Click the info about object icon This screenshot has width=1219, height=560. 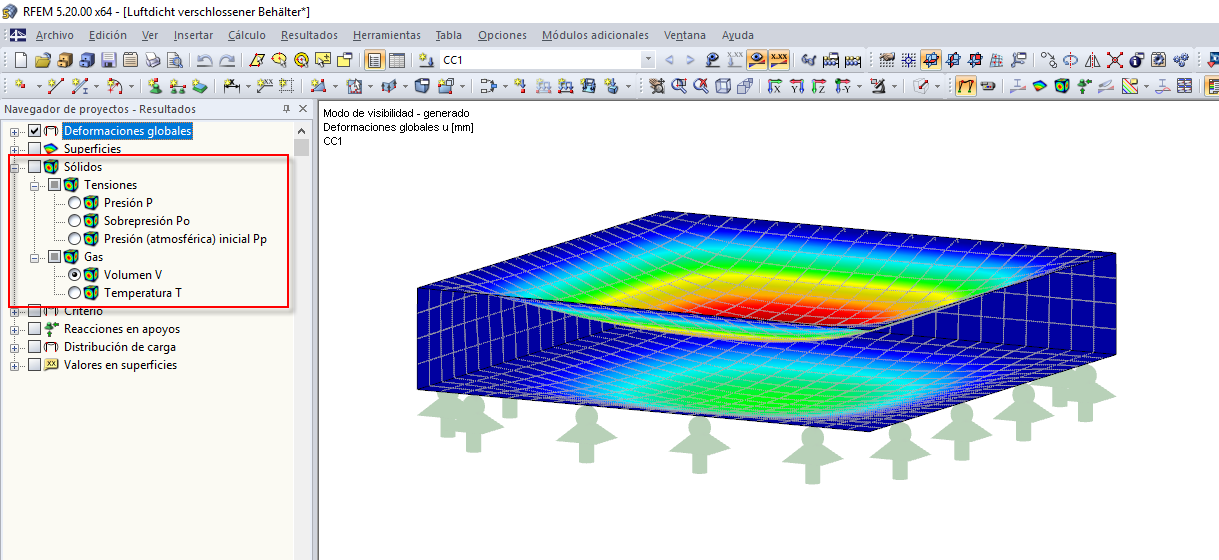click(x=1137, y=60)
